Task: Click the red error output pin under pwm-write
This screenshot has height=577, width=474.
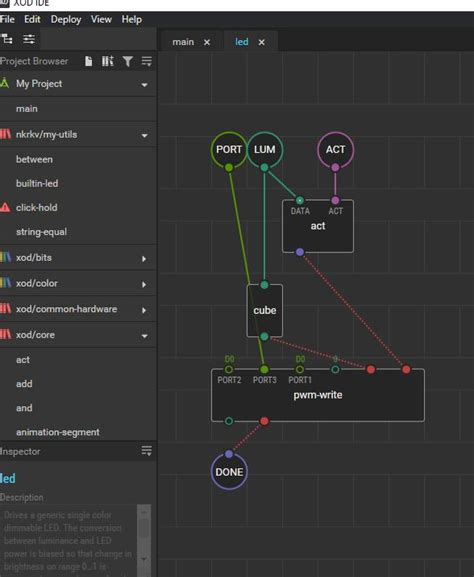Action: pos(264,421)
